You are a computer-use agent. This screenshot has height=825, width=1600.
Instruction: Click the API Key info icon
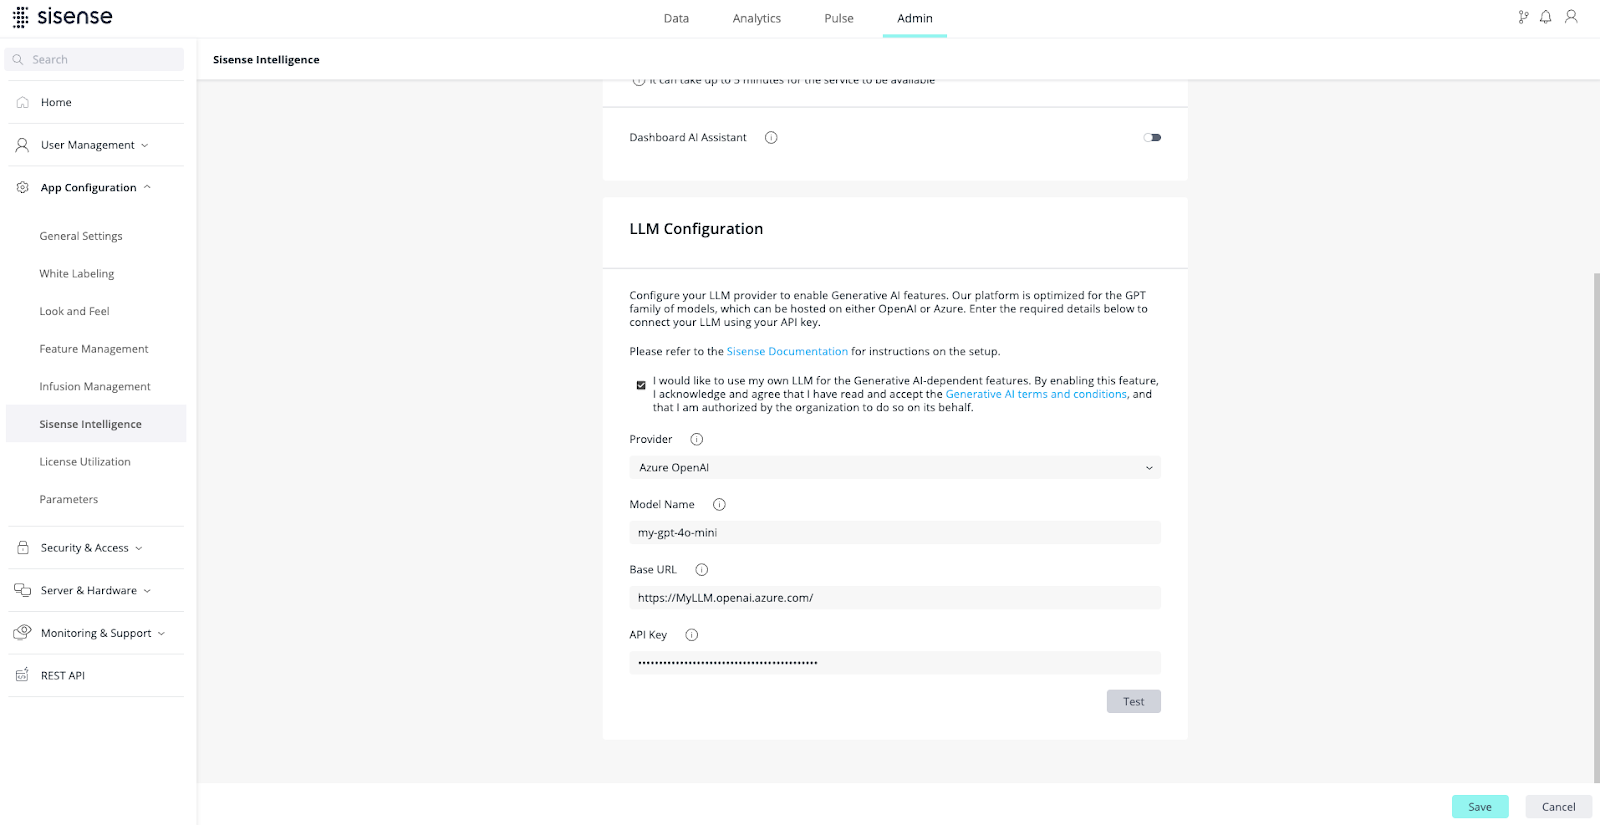[x=692, y=634]
